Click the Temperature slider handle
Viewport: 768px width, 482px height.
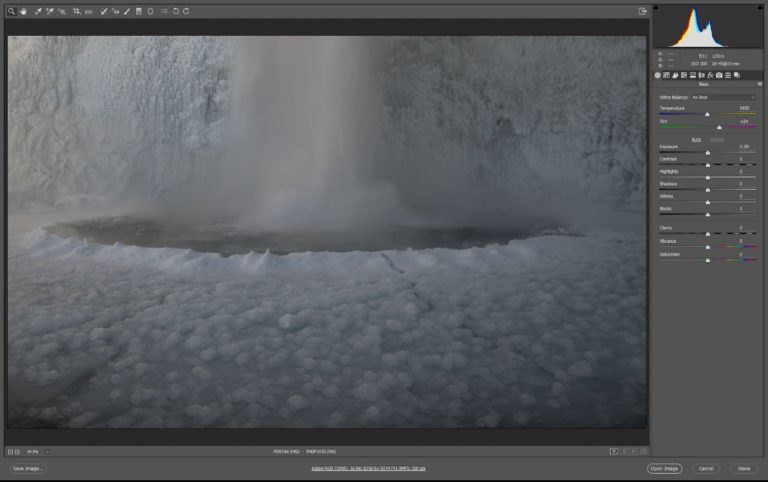click(707, 114)
